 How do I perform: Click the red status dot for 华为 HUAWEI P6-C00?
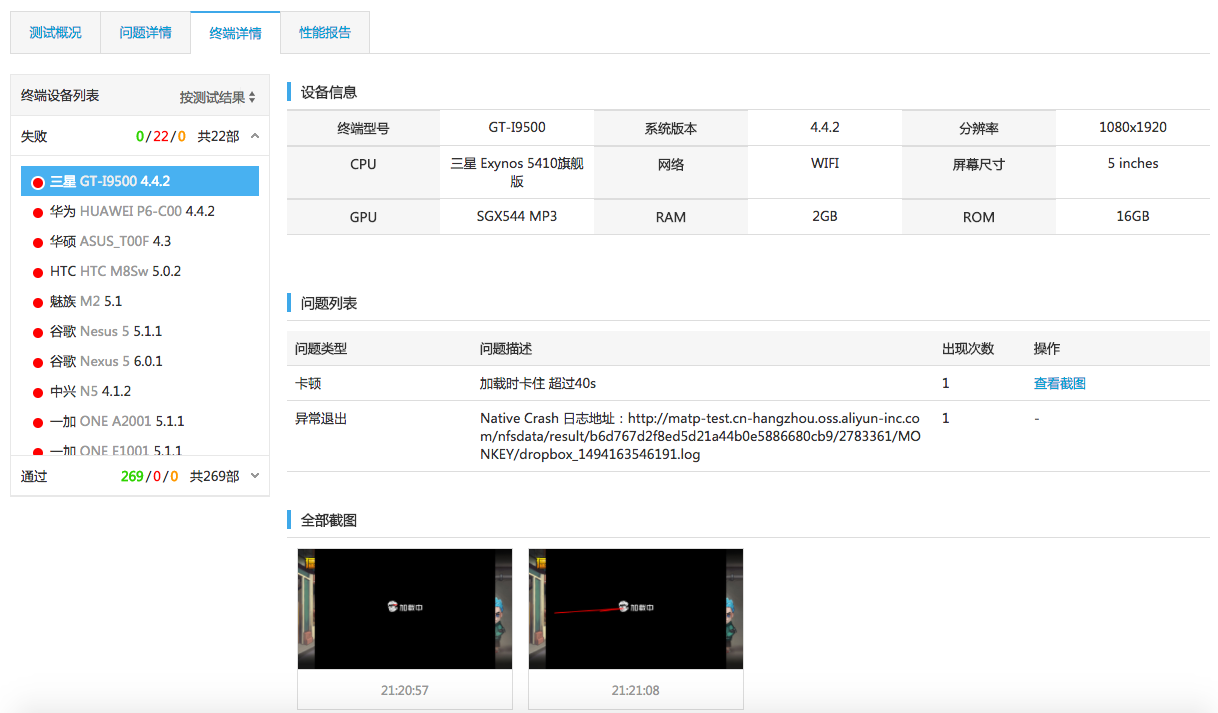pos(38,212)
